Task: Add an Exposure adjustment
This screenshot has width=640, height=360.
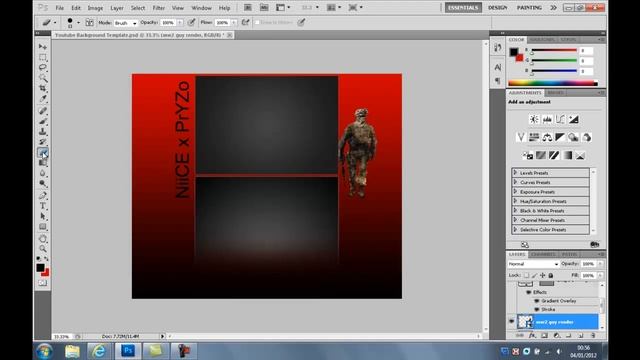Action: (x=573, y=119)
